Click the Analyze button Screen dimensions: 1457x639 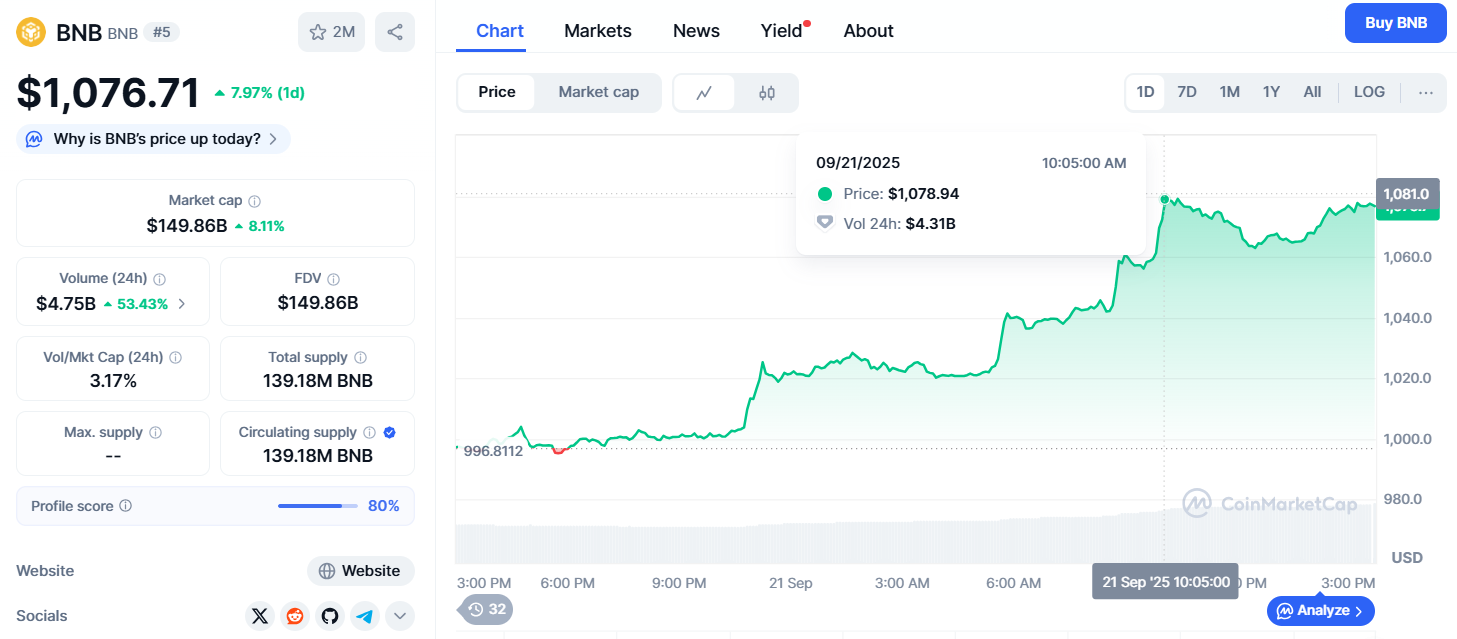pos(1320,610)
